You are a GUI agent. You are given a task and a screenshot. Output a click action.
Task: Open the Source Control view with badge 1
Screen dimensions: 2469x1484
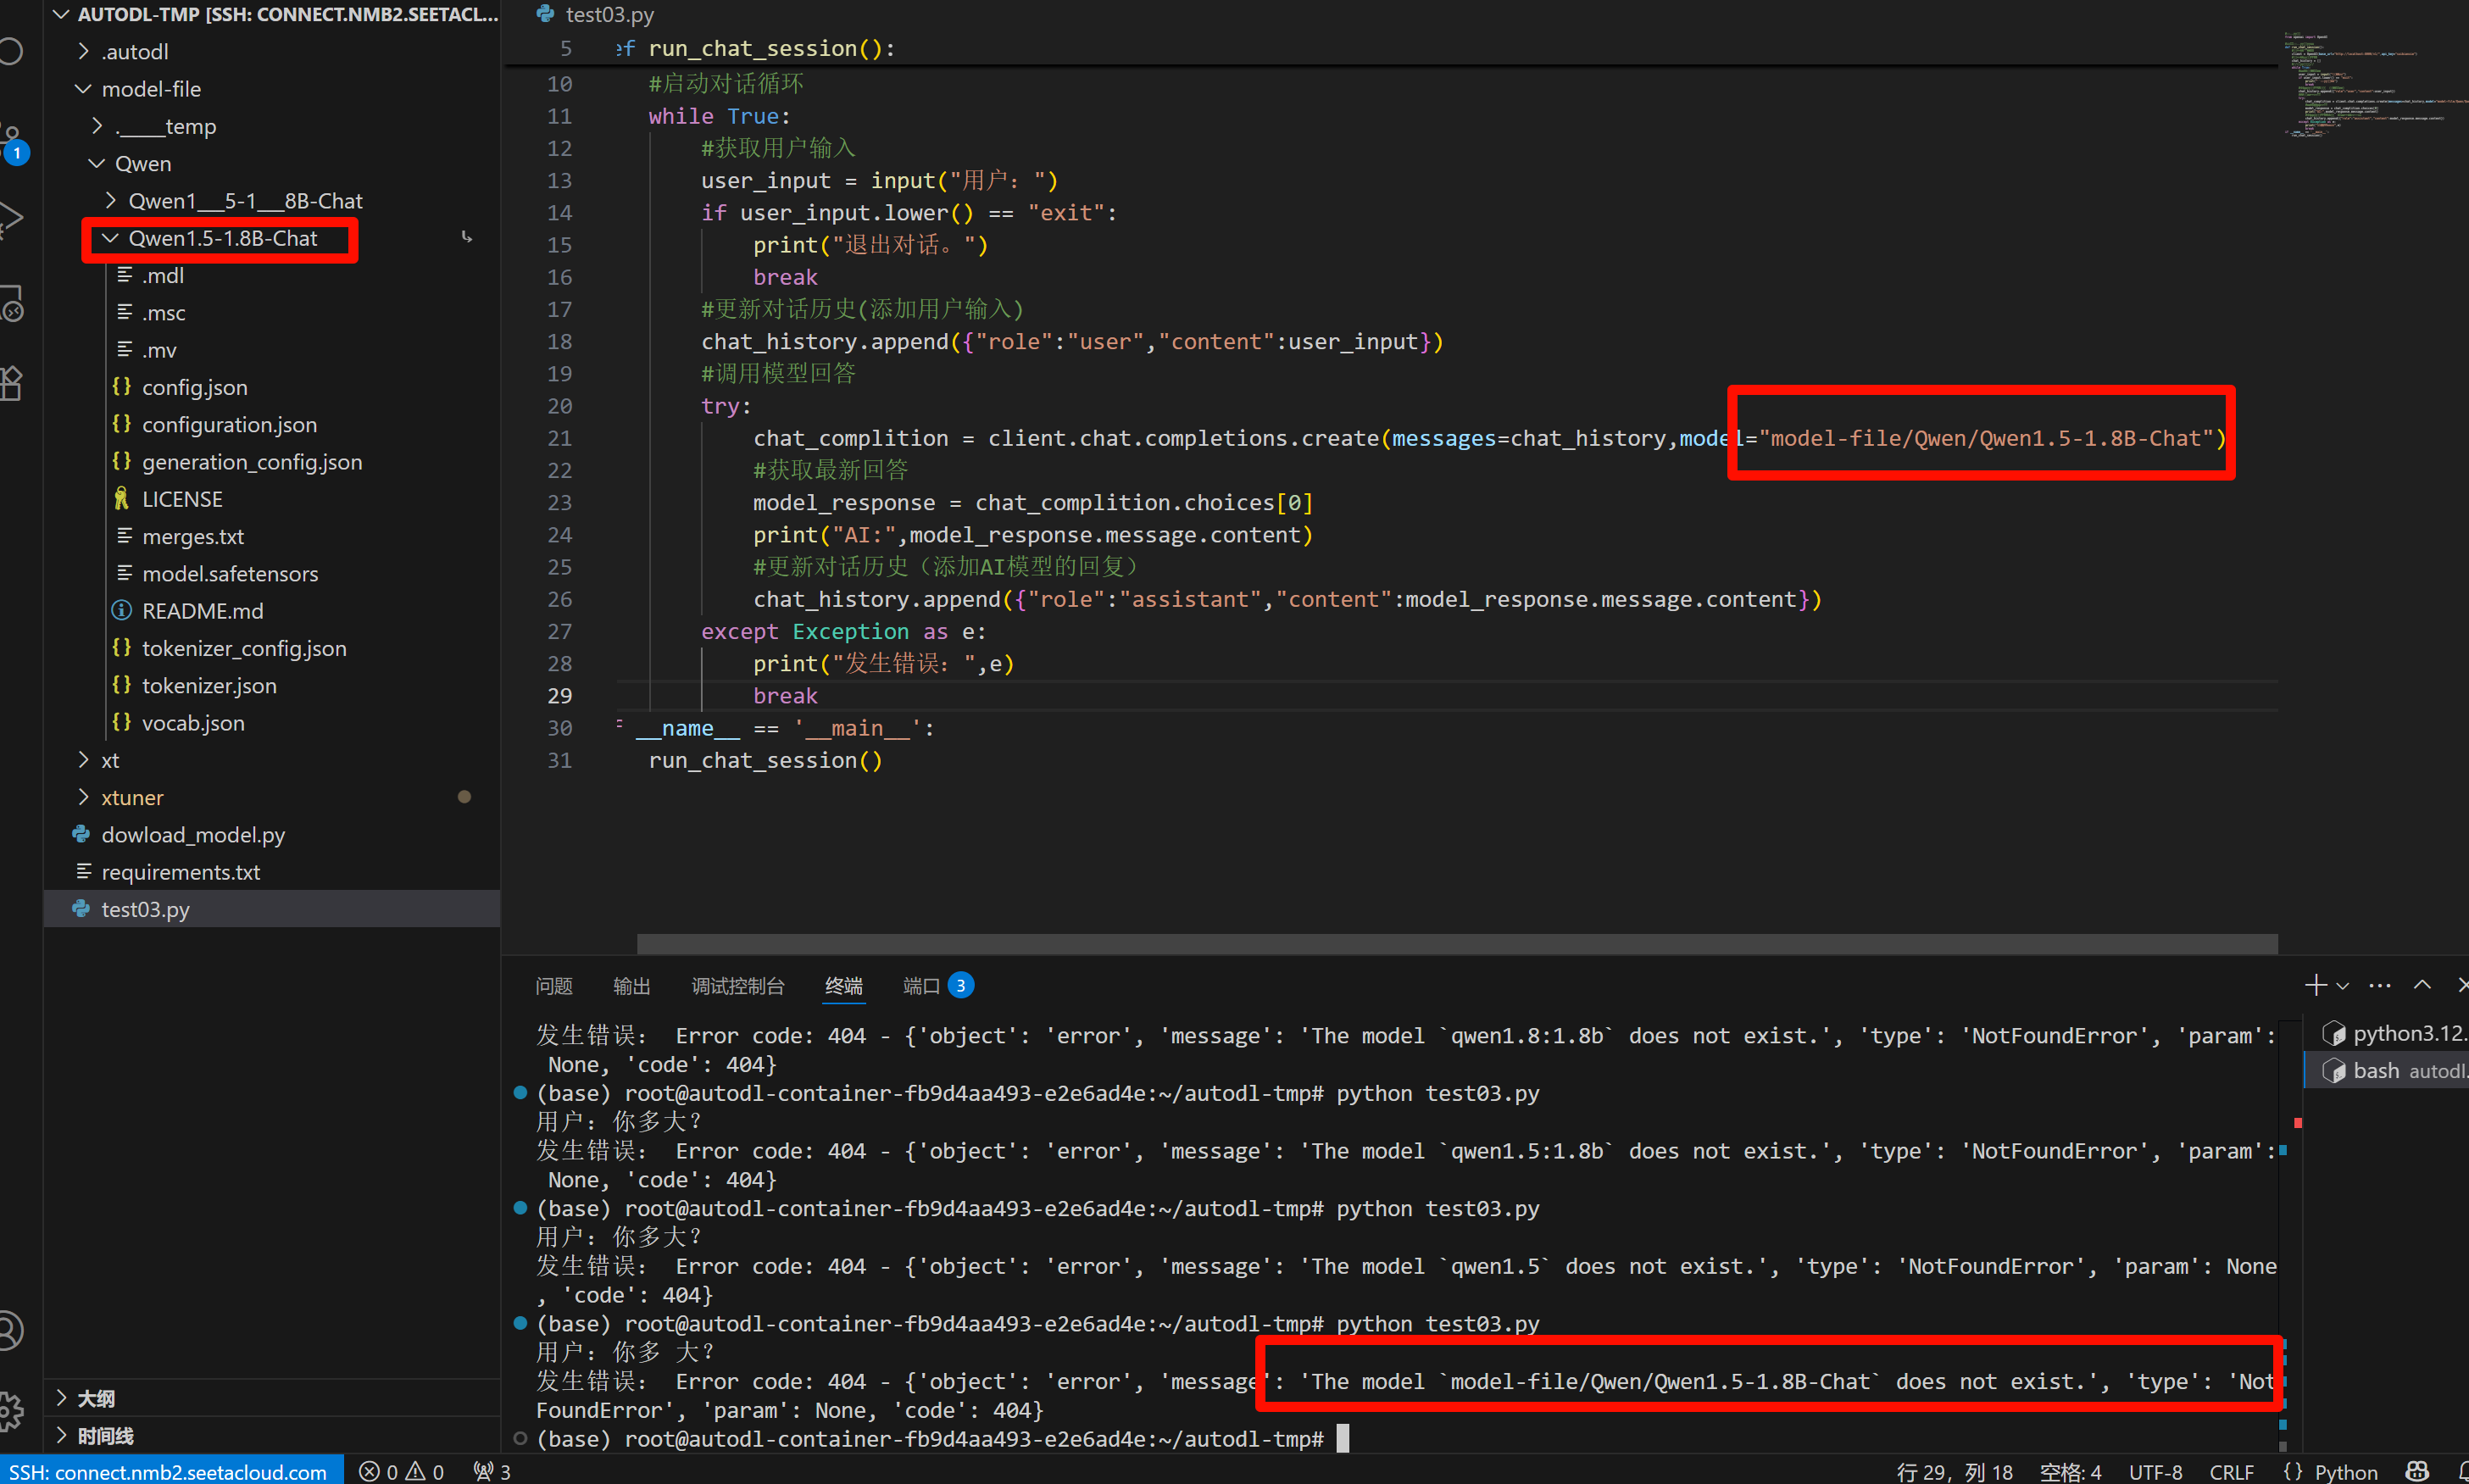pyautogui.click(x=12, y=142)
